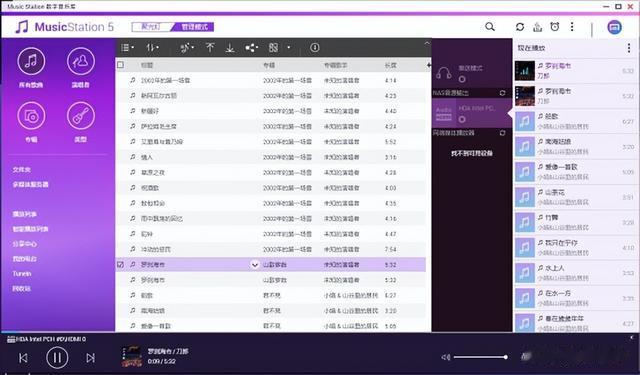Sort by the Album Artist column header

pyautogui.click(x=336, y=65)
